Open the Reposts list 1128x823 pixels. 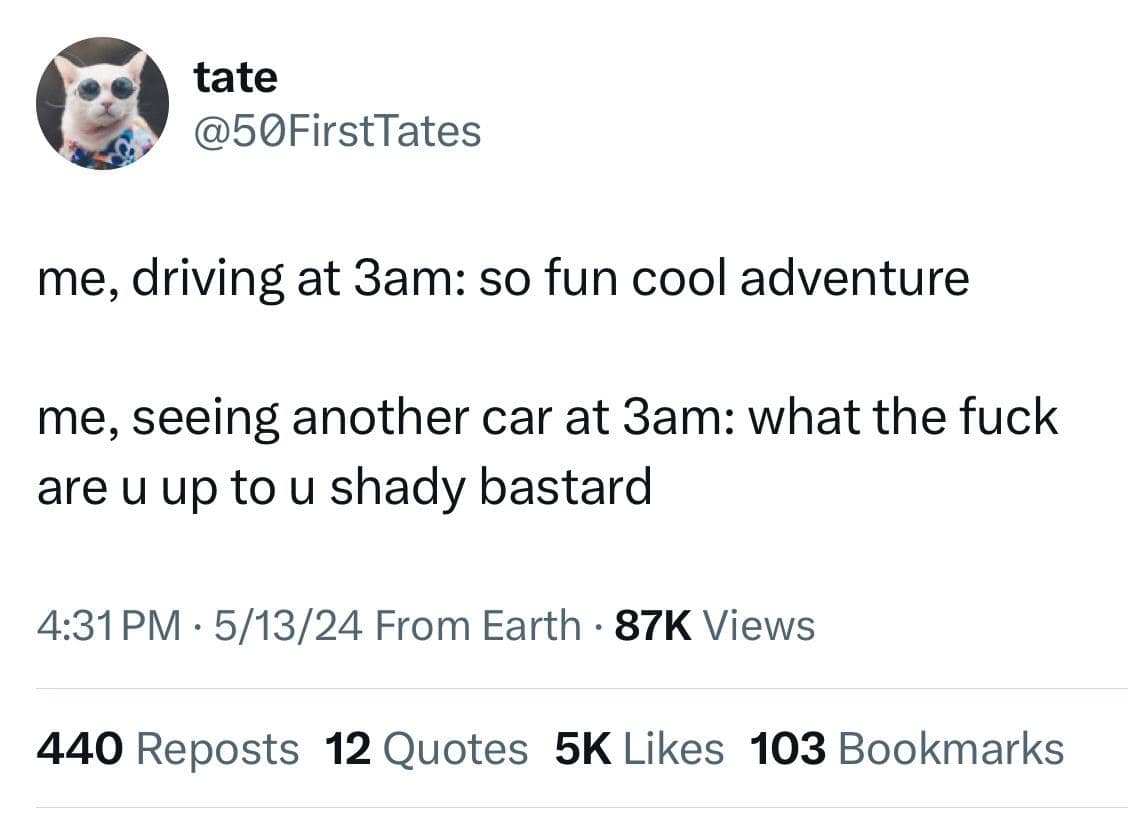coord(217,749)
